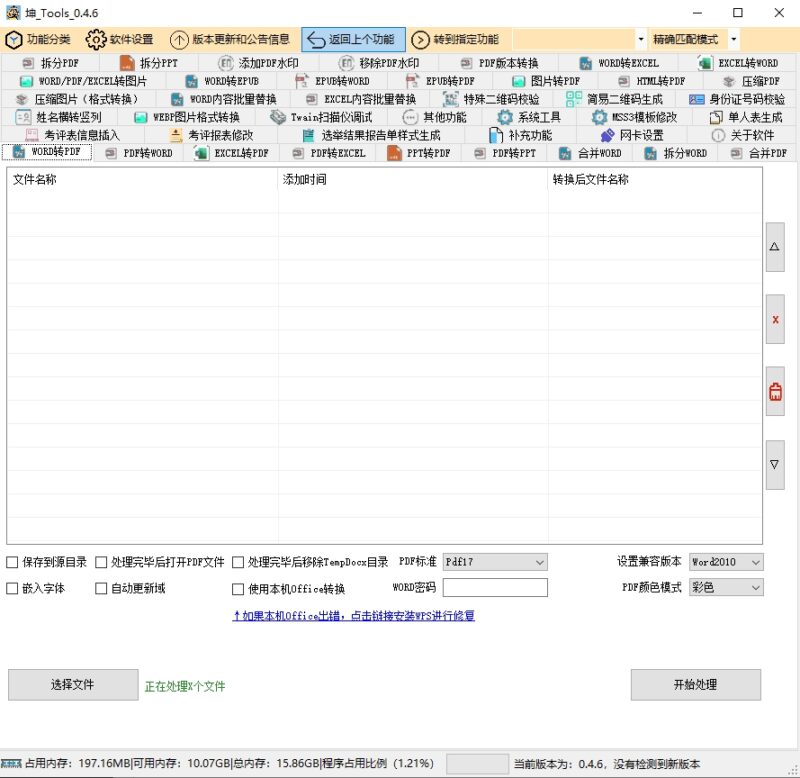Select 简易二维码生成 QR icon
Image resolution: width=800 pixels, height=778 pixels.
click(x=574, y=99)
